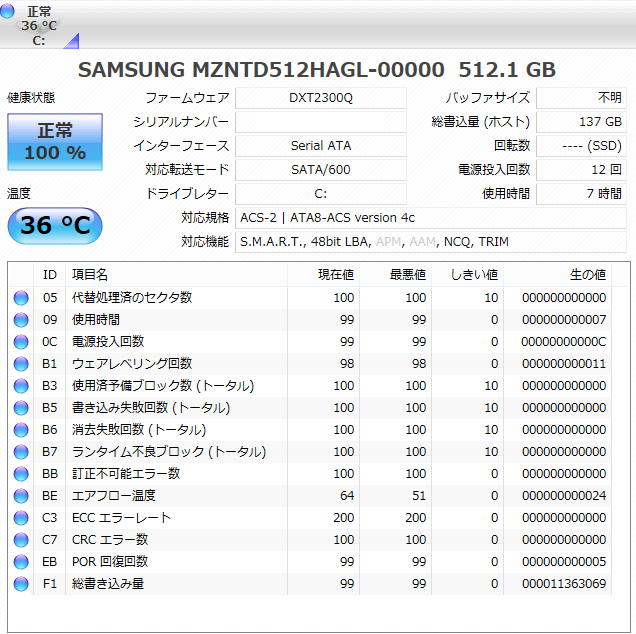Viewport: 636px width, 634px height.
Task: Click the SATA/600 transfer mode field
Action: 321,170
